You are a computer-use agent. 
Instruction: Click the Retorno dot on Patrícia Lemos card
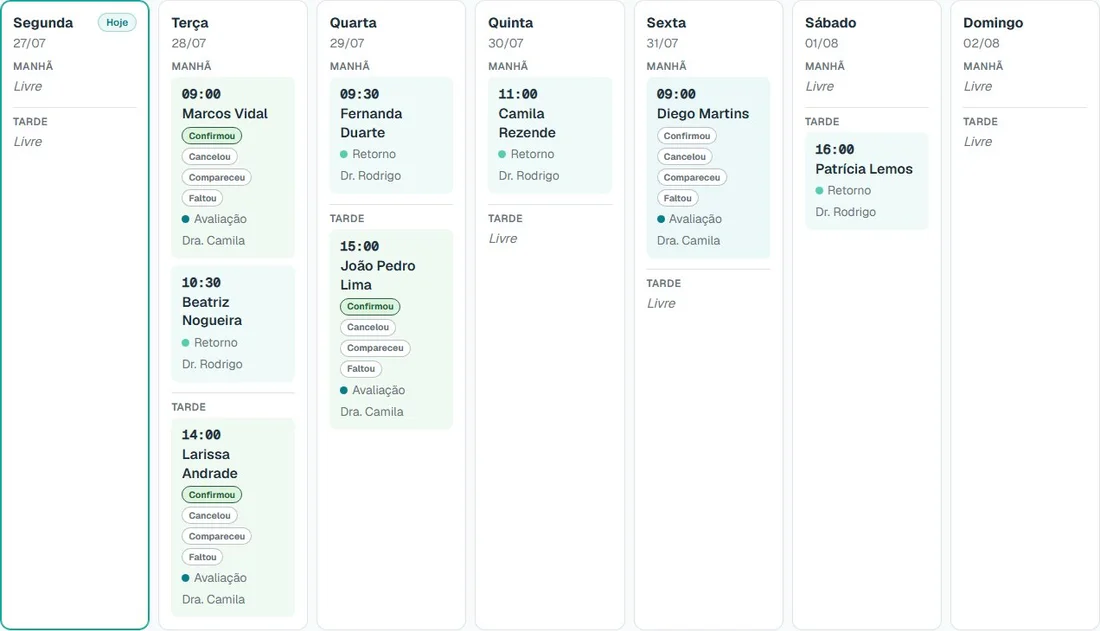coord(819,190)
